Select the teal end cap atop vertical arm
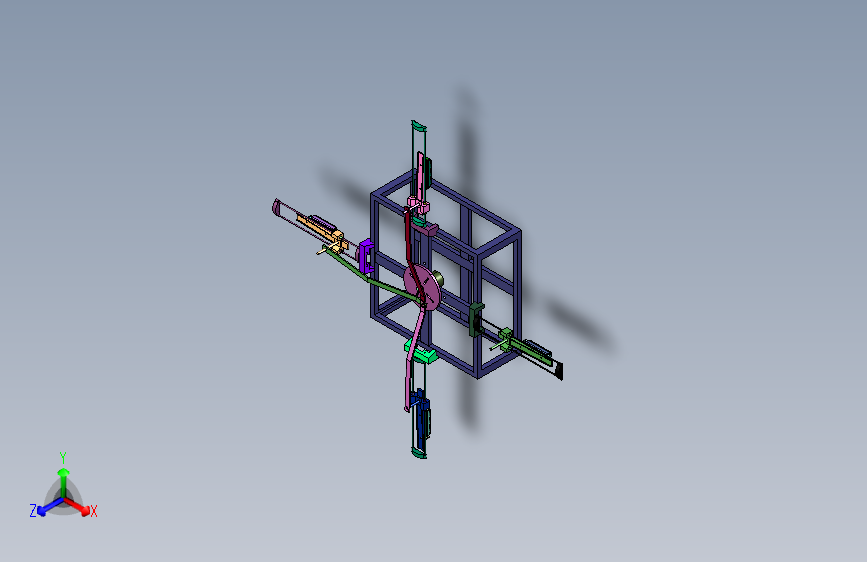 click(419, 126)
